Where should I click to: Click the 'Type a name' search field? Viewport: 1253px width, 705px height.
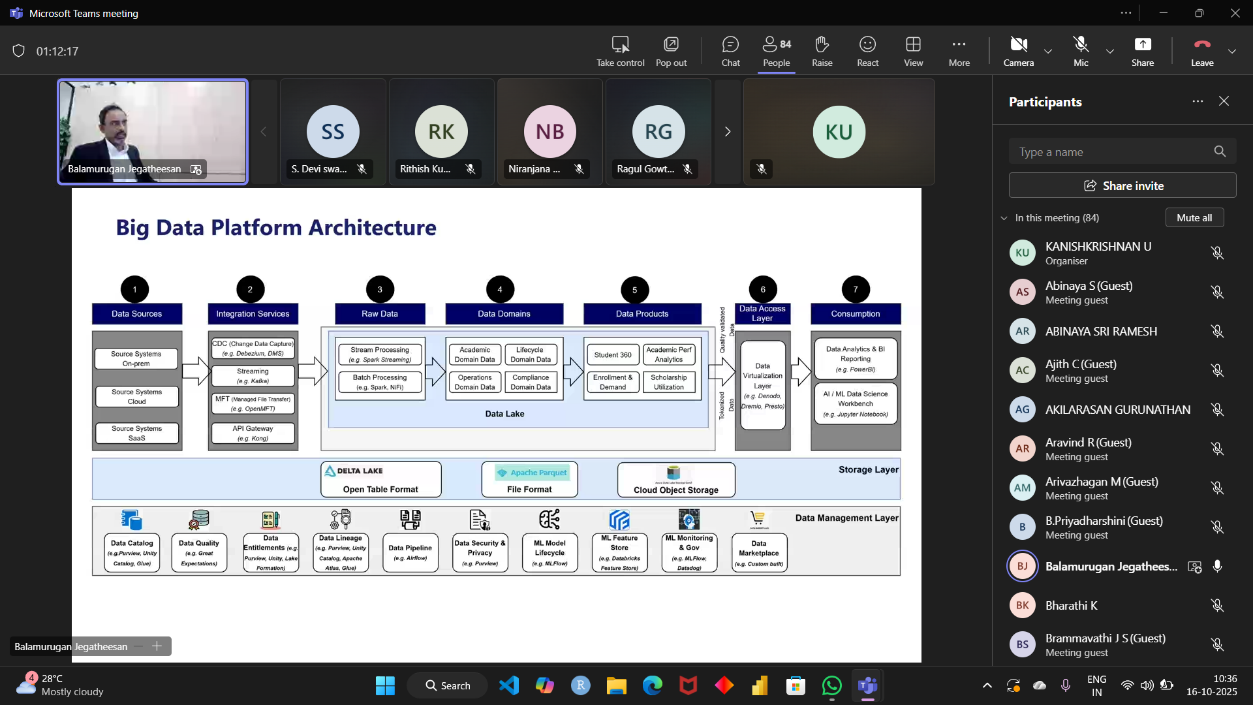click(x=1110, y=152)
